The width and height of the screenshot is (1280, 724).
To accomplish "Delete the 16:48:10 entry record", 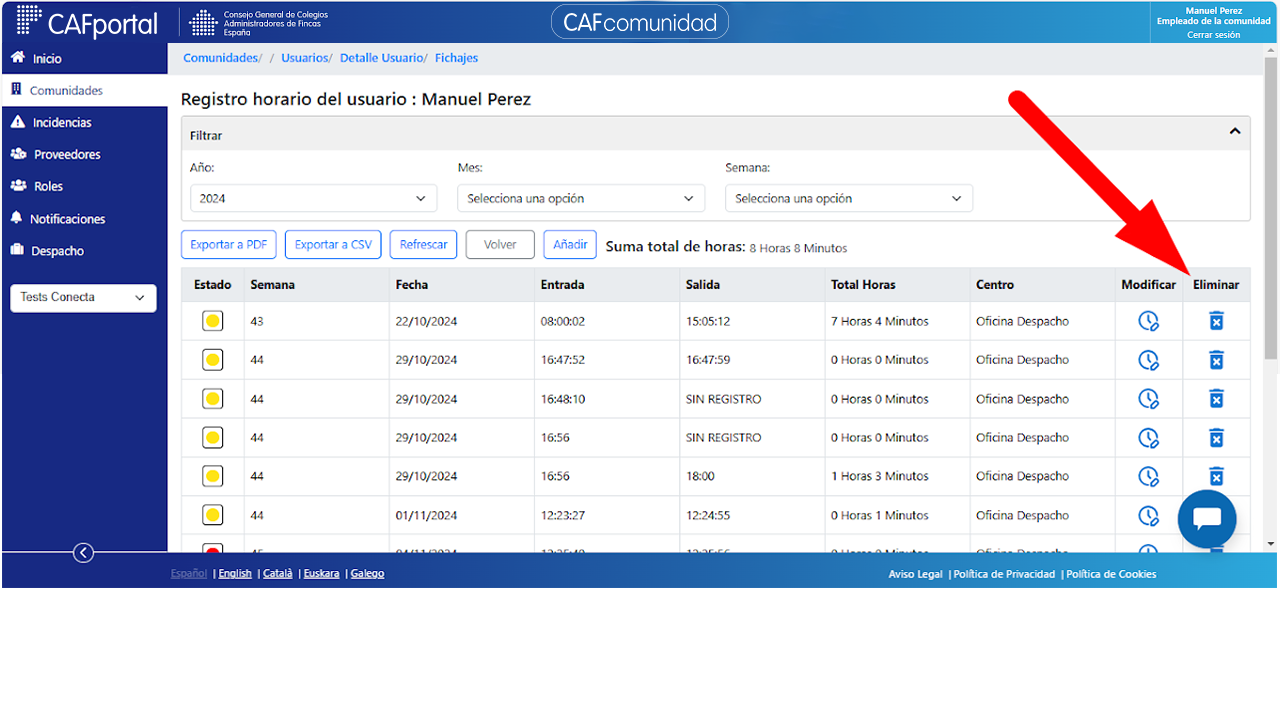I will point(1216,399).
